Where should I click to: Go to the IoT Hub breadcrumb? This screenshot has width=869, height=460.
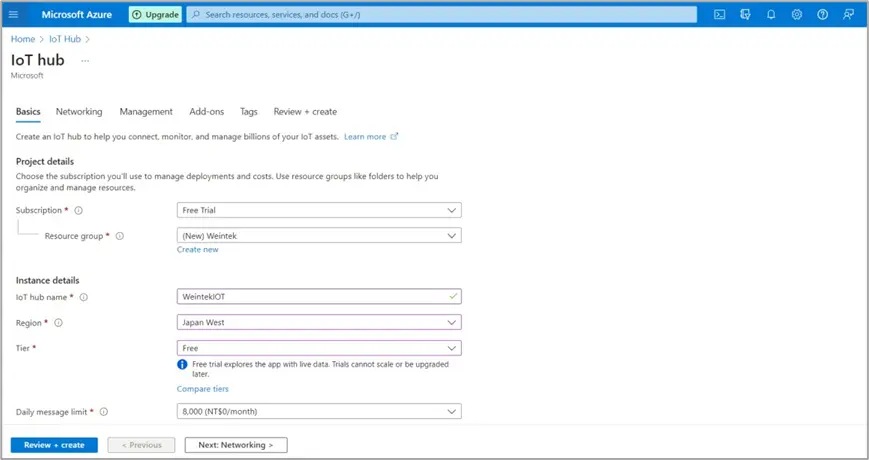[65, 39]
